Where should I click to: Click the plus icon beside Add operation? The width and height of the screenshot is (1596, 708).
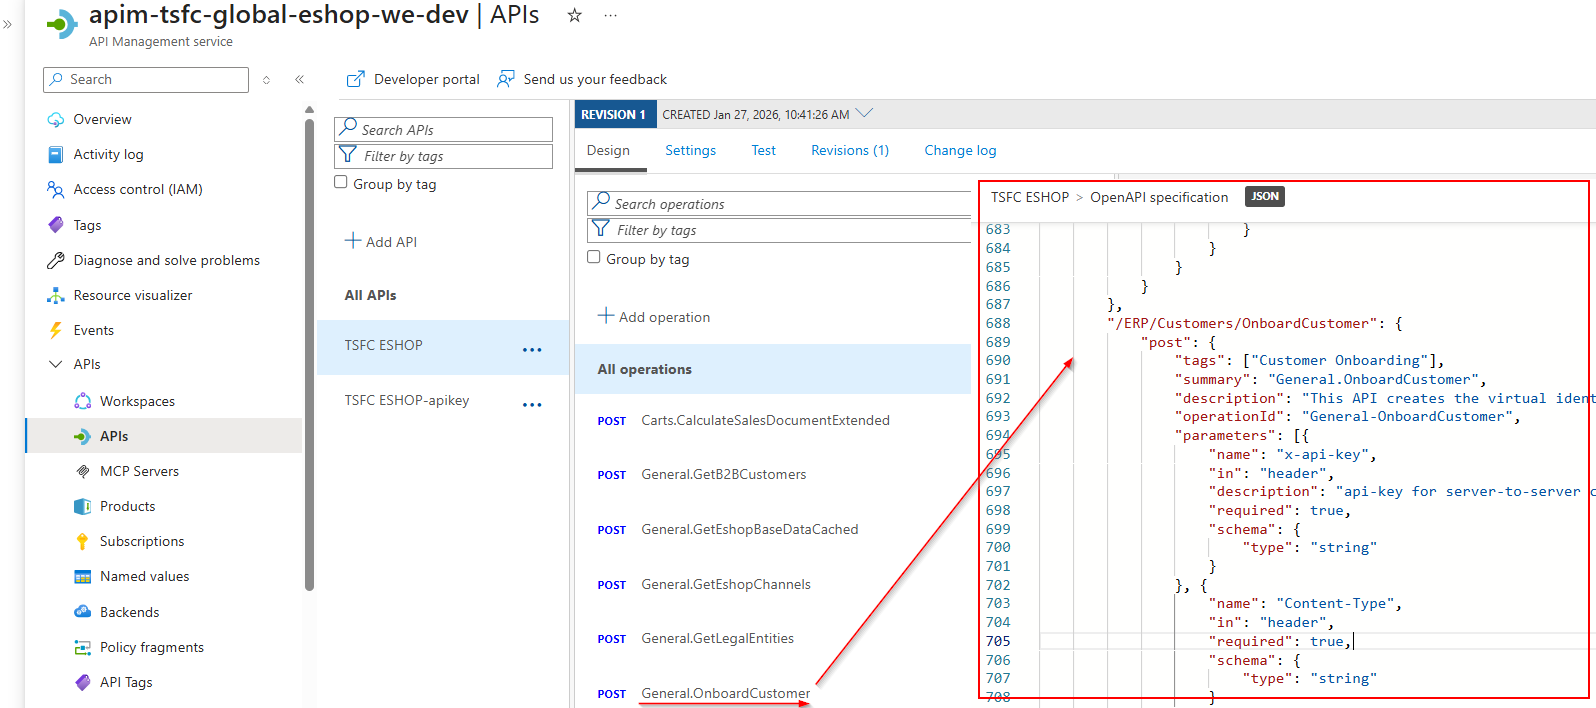(606, 316)
